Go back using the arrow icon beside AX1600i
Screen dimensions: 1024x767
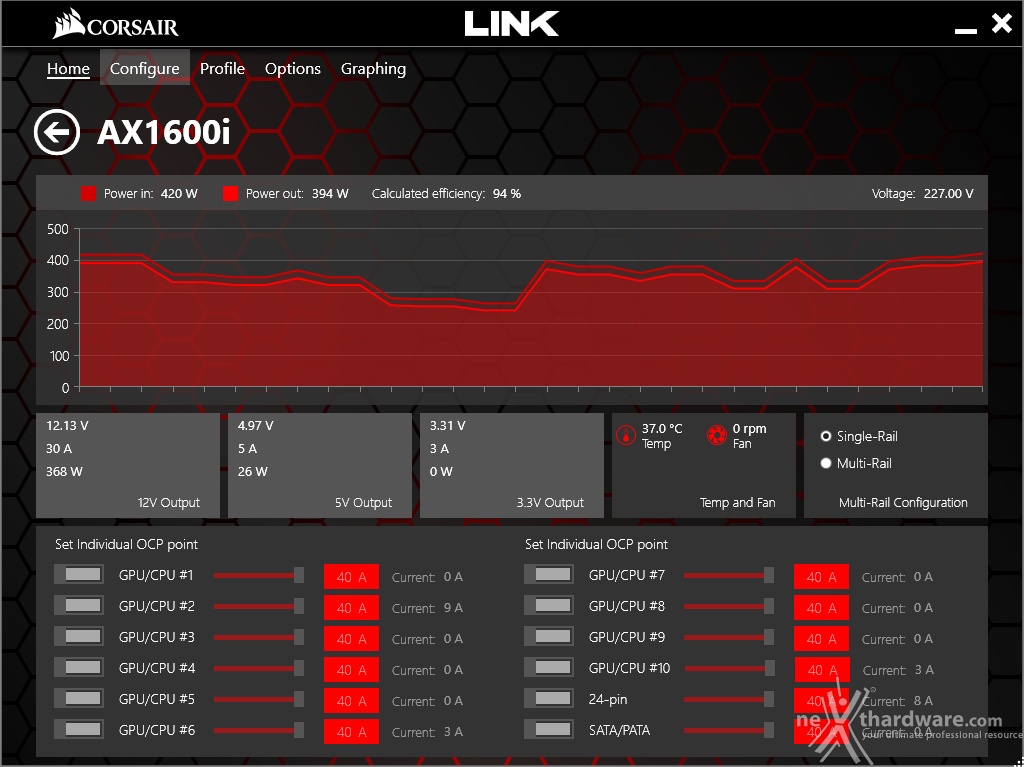coord(57,132)
